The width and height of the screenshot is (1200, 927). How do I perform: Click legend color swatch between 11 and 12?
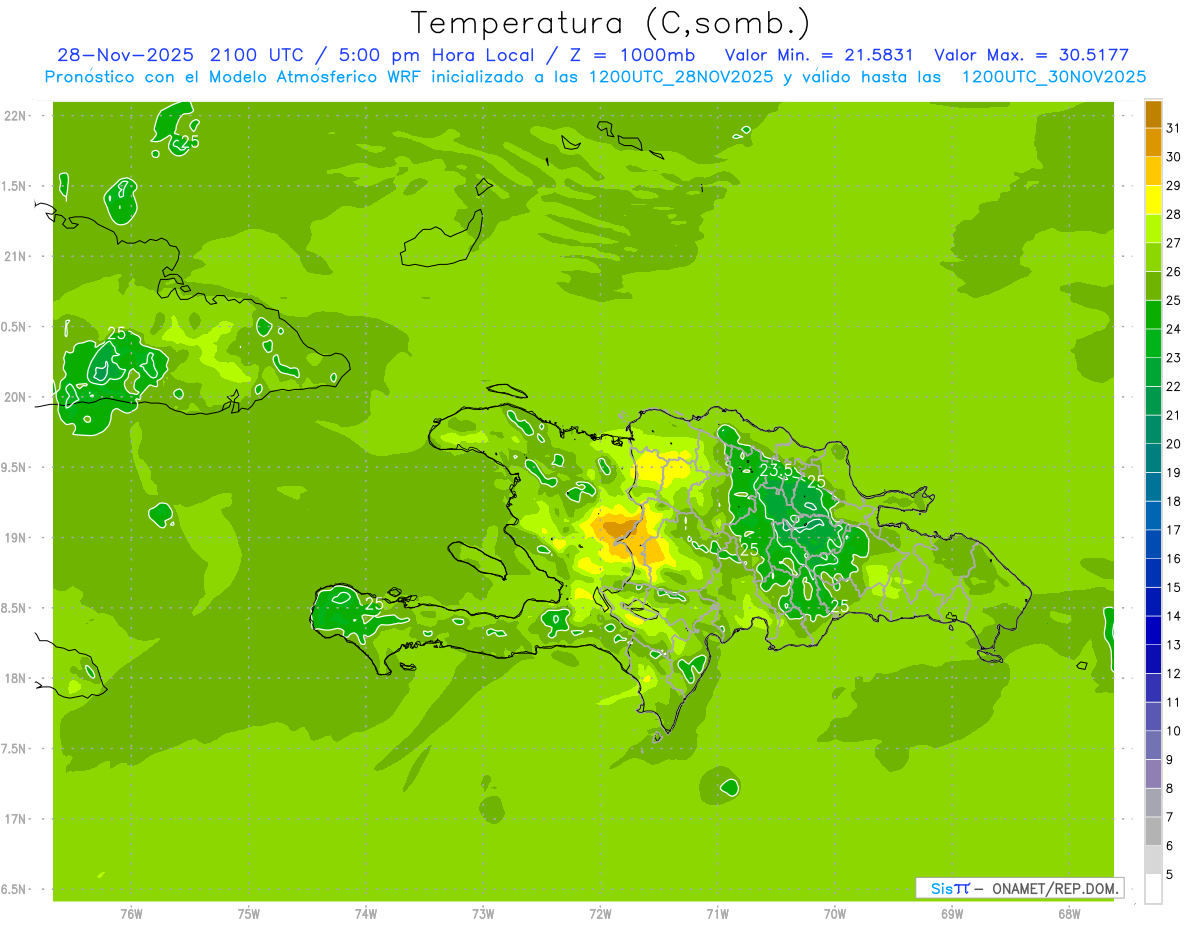coord(1153,688)
